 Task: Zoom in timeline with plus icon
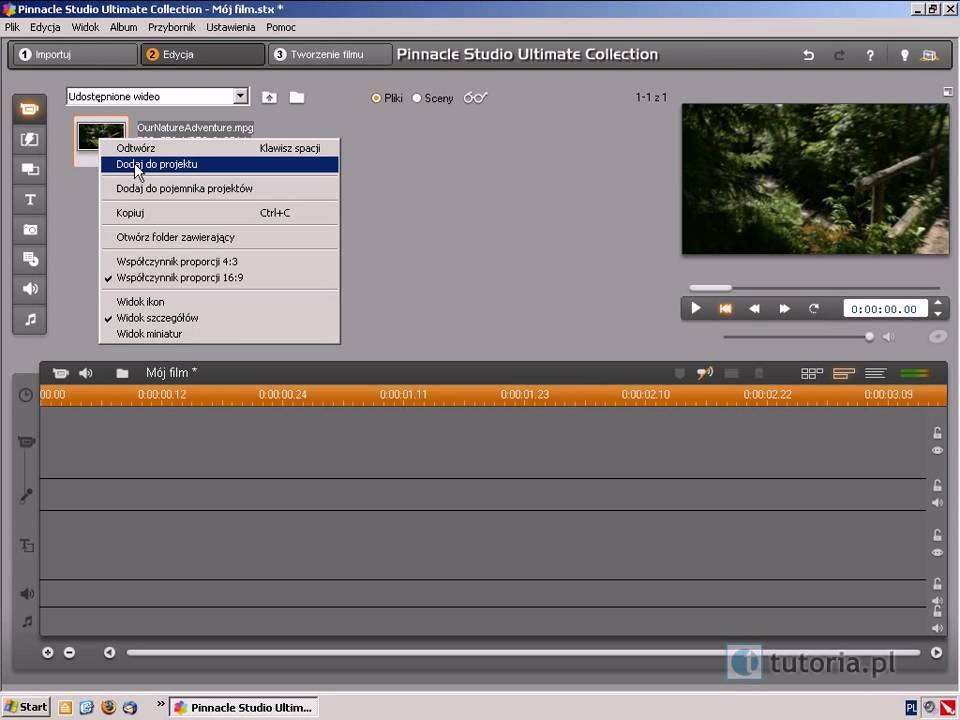(48, 653)
